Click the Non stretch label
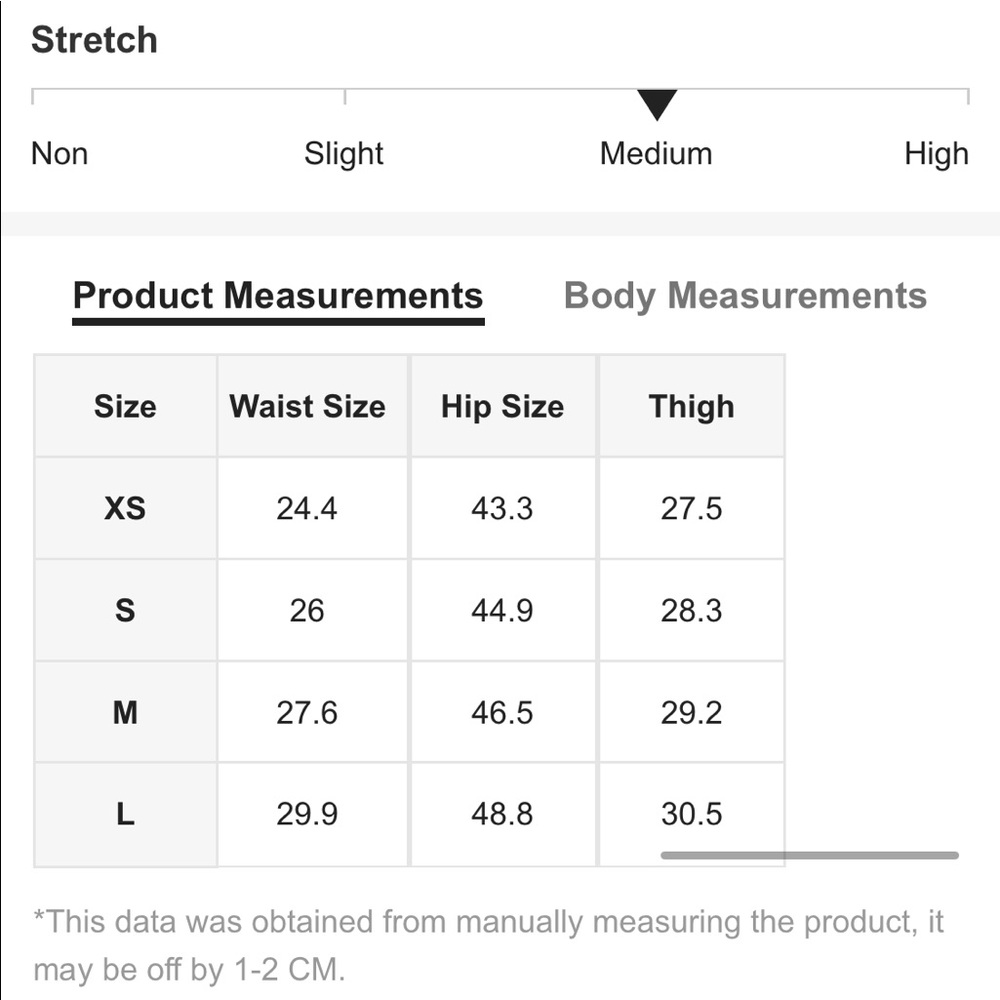This screenshot has height=1000, width=1000. coord(60,154)
